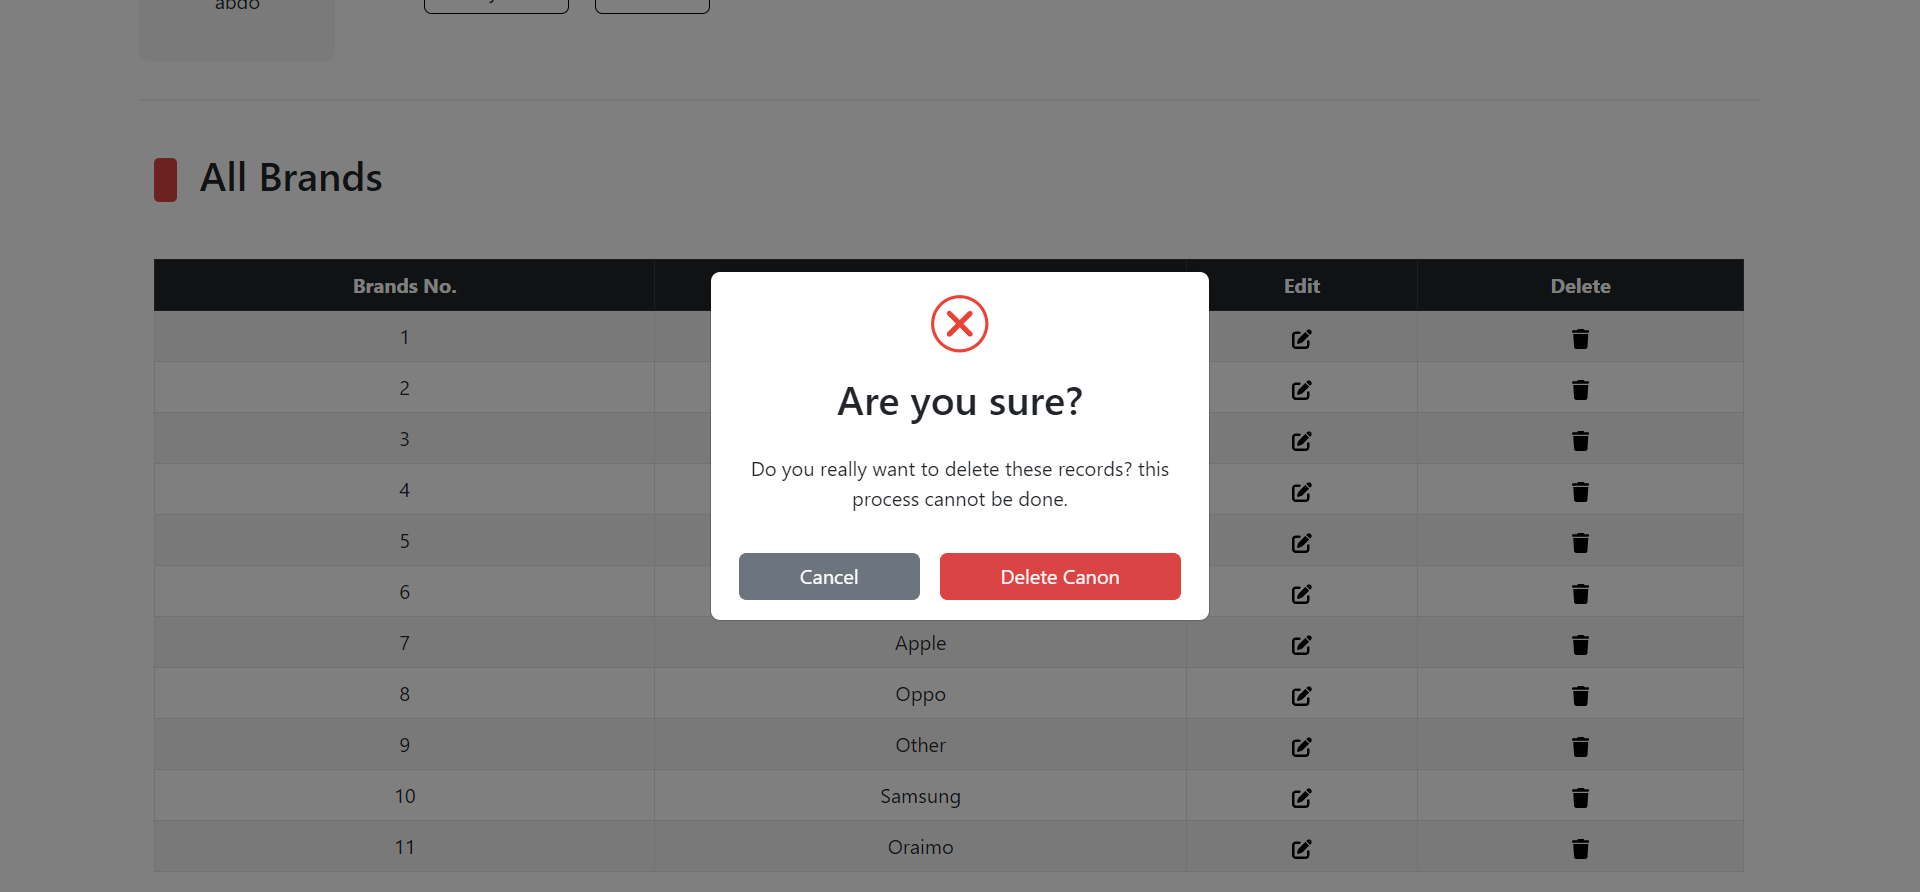This screenshot has height=892, width=1920.
Task: Click the Edit icon for brand 6
Action: (x=1301, y=594)
